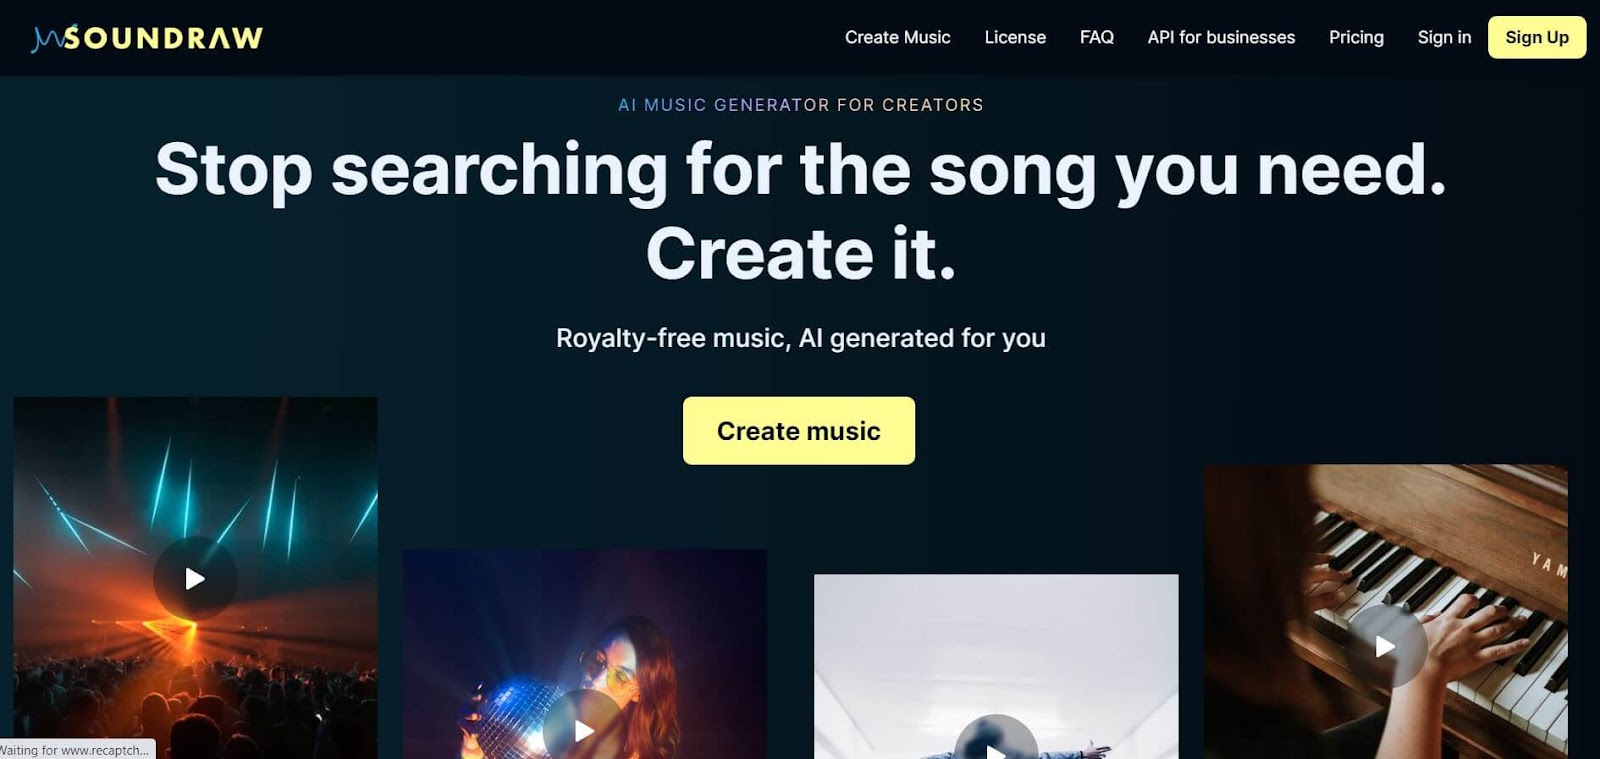The image size is (1600, 759).
Task: Play the piano hands track
Action: tap(1385, 646)
